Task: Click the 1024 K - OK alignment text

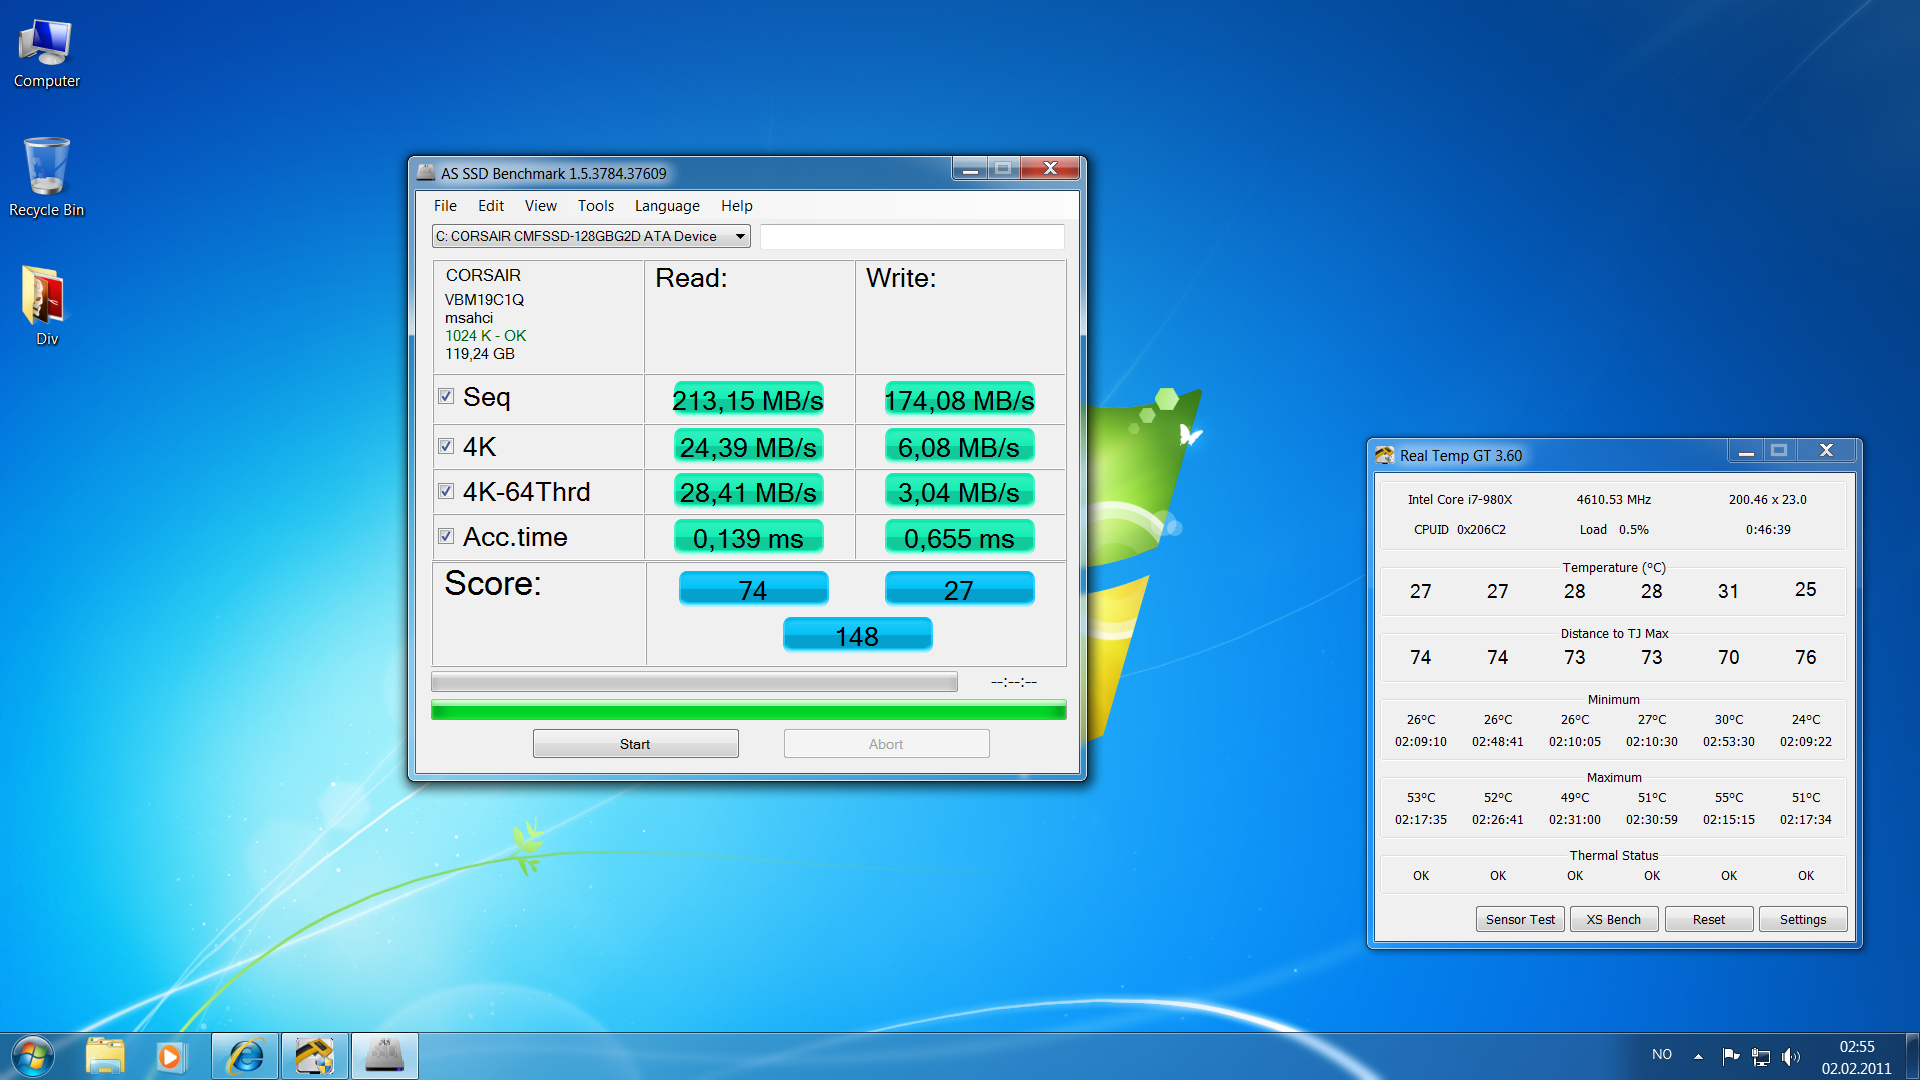Action: coord(486,336)
